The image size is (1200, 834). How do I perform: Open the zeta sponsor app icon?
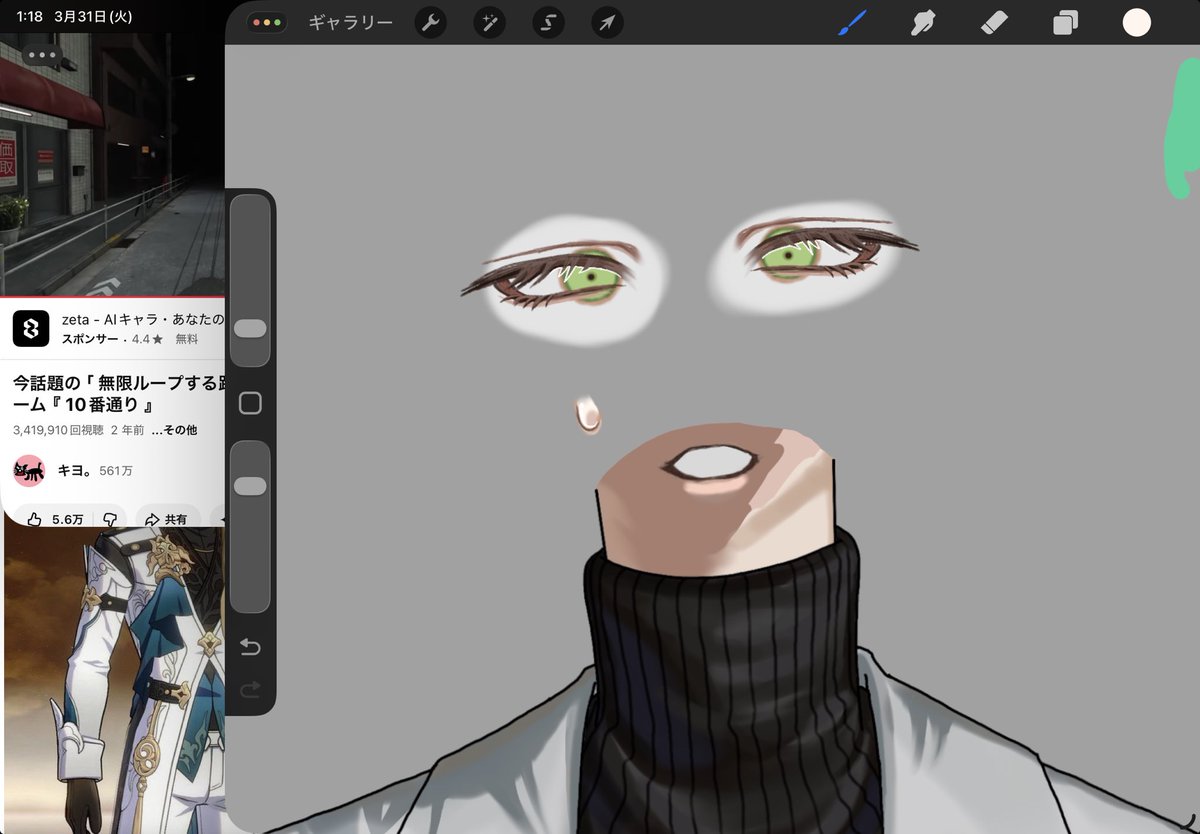coord(31,328)
